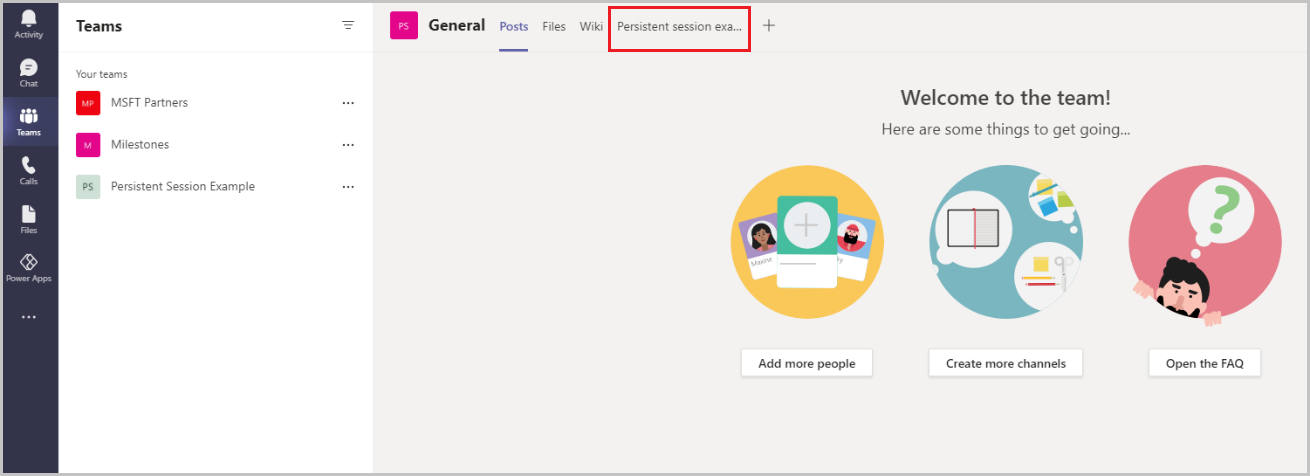Open Files in the left rail
Image resolution: width=1310 pixels, height=476 pixels.
[x=28, y=220]
